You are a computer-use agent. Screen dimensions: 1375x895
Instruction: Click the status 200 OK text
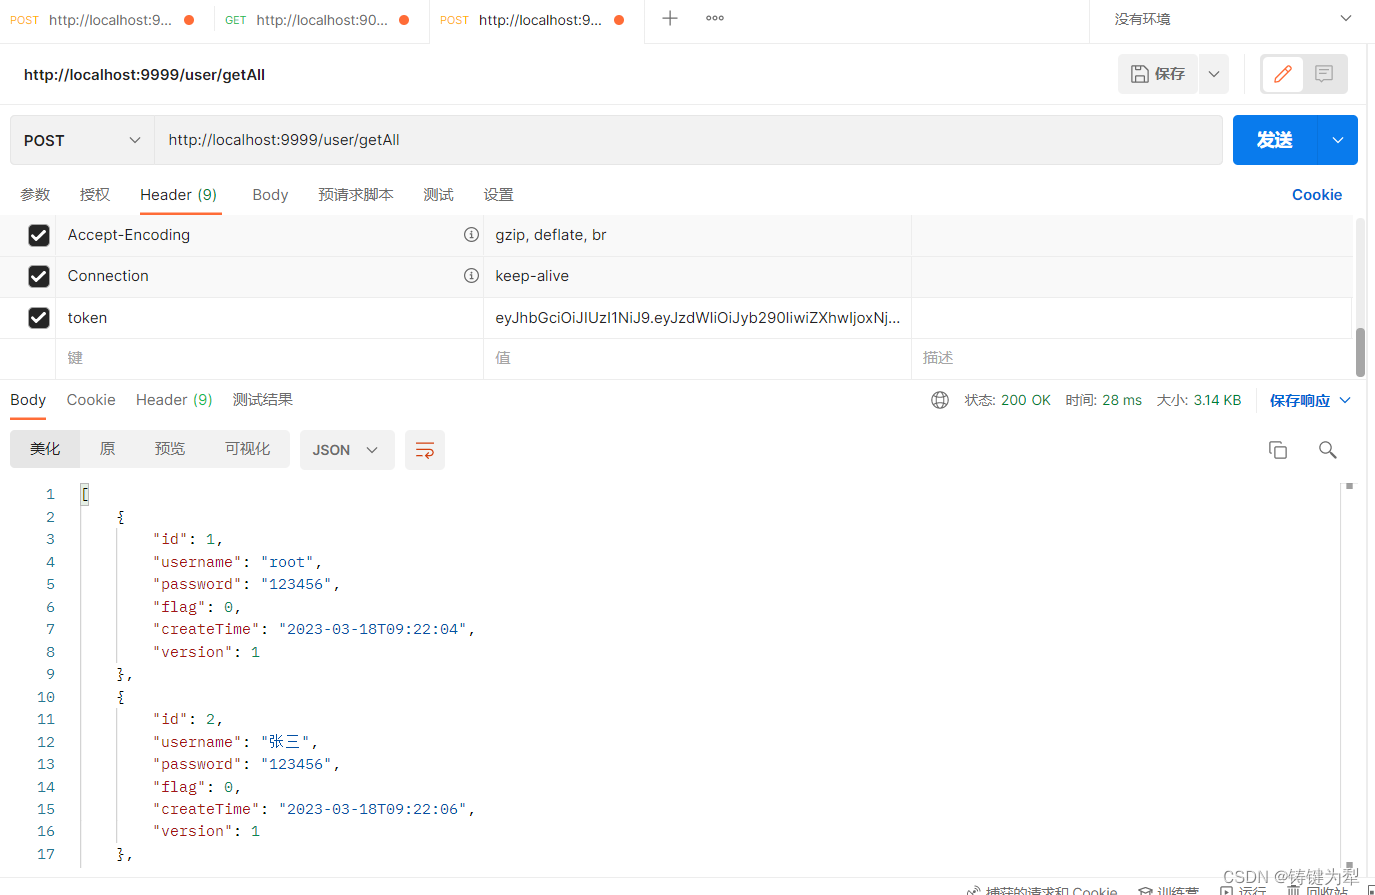pos(1025,400)
